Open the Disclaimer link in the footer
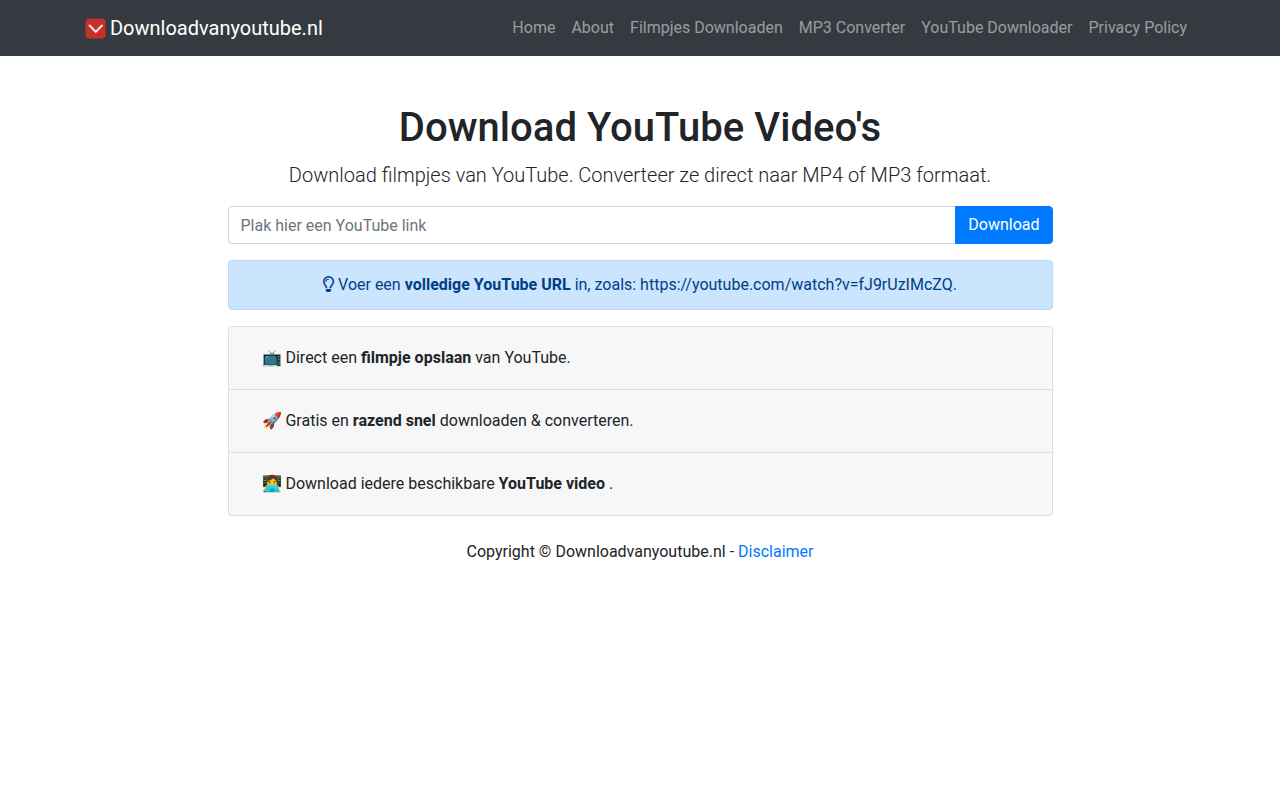The height and width of the screenshot is (800, 1280). 776,552
